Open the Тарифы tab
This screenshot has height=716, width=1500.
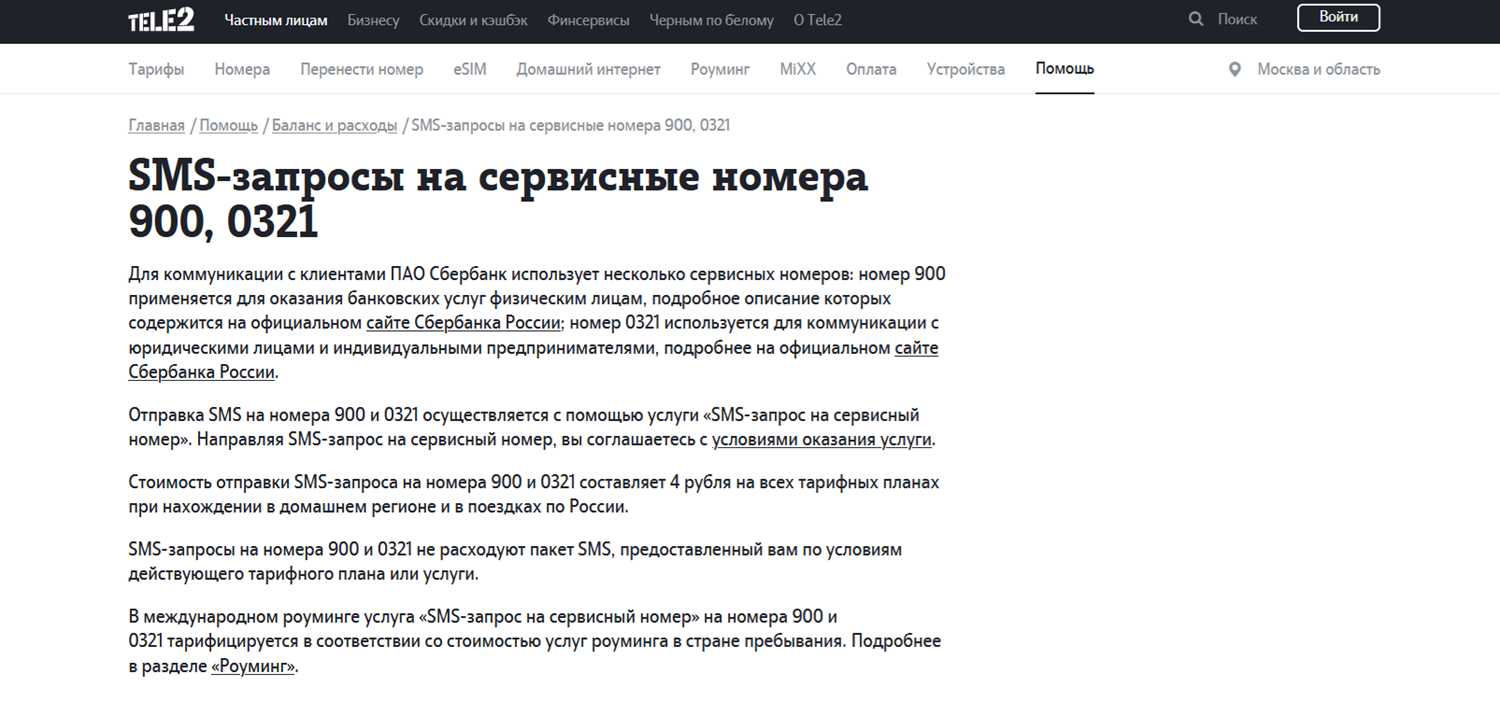tap(156, 69)
